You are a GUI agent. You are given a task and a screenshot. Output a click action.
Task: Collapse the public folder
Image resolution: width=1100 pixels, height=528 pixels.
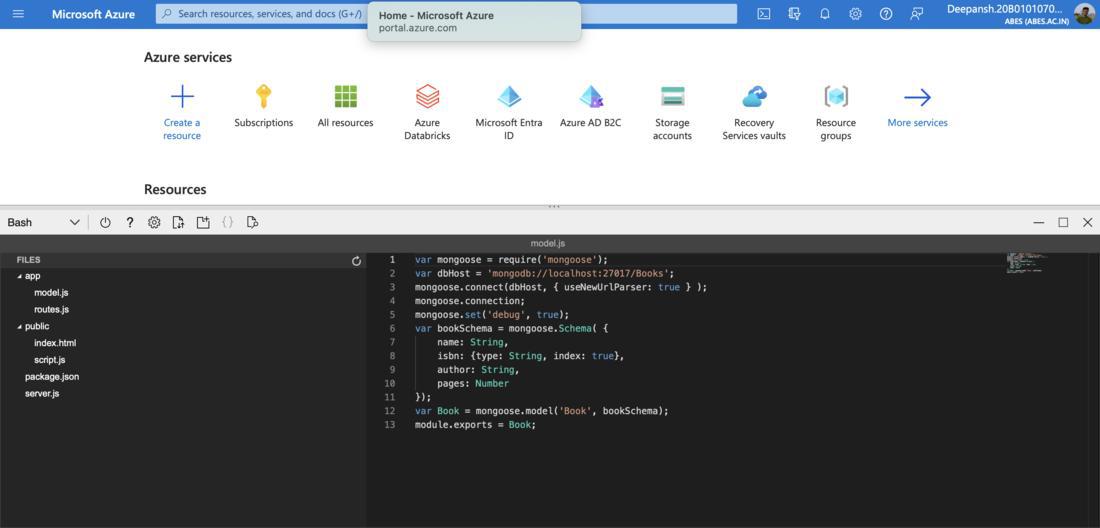[20, 327]
